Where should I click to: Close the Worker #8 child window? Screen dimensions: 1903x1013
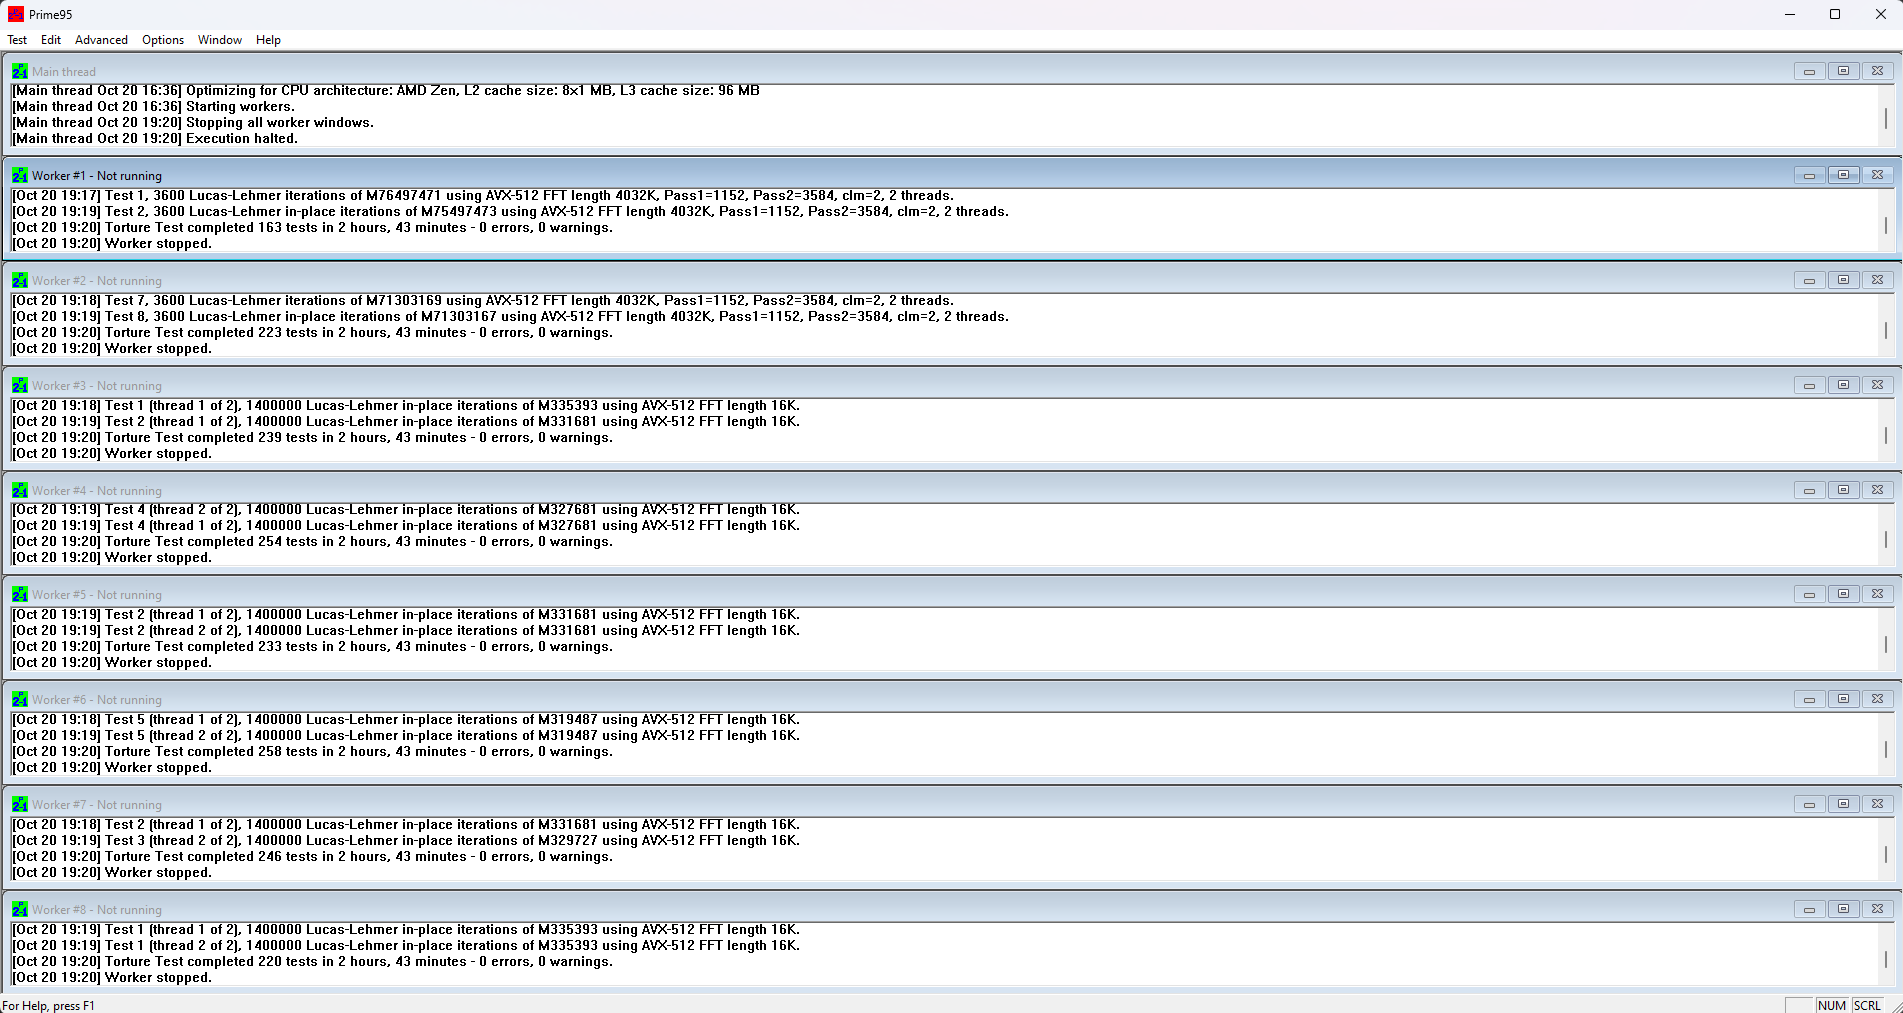tap(1877, 909)
